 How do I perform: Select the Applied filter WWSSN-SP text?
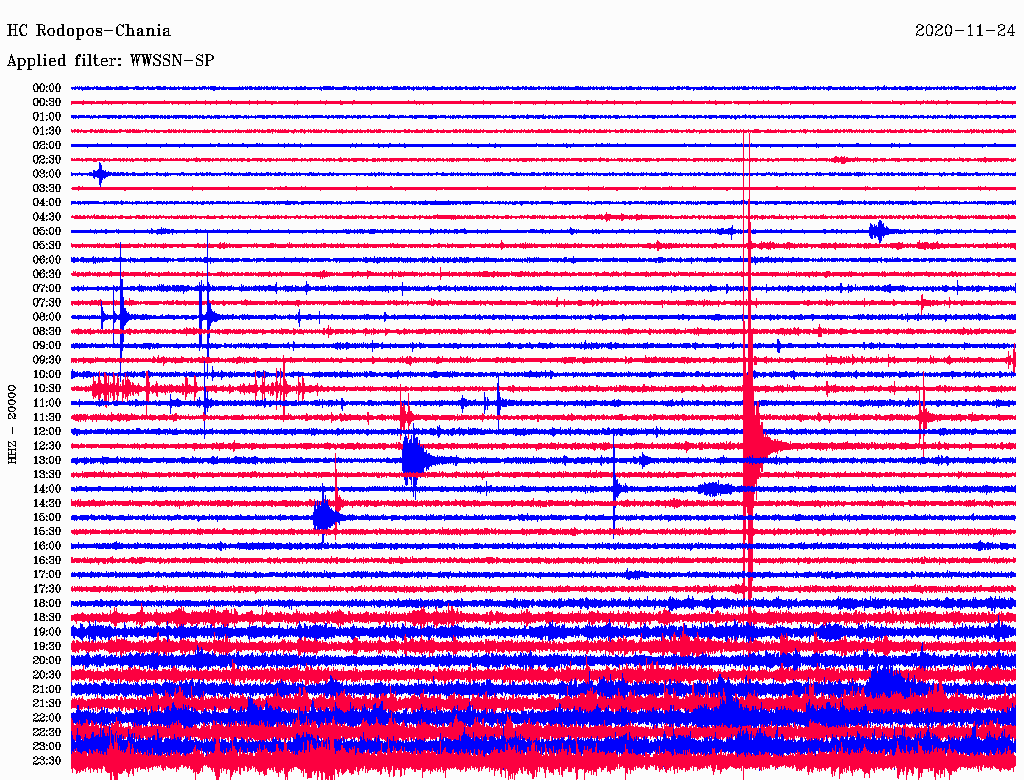[110, 61]
